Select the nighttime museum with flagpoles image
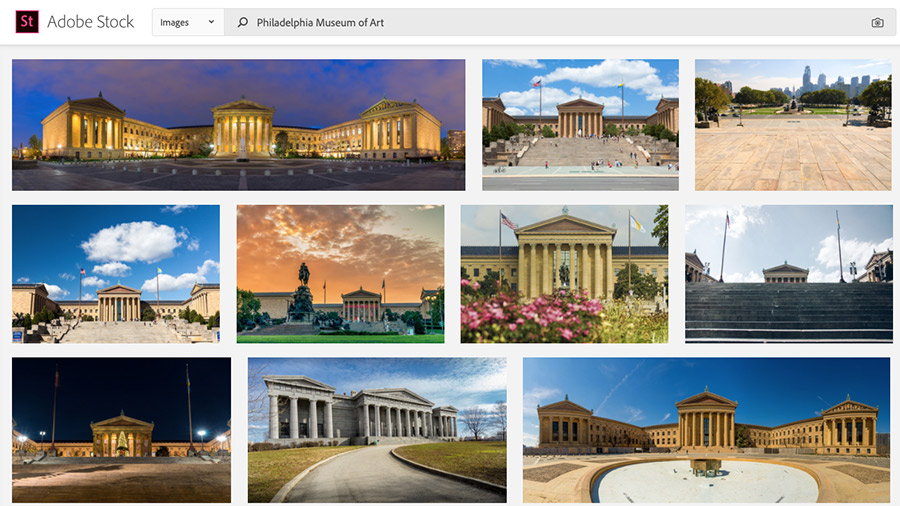 tap(122, 430)
